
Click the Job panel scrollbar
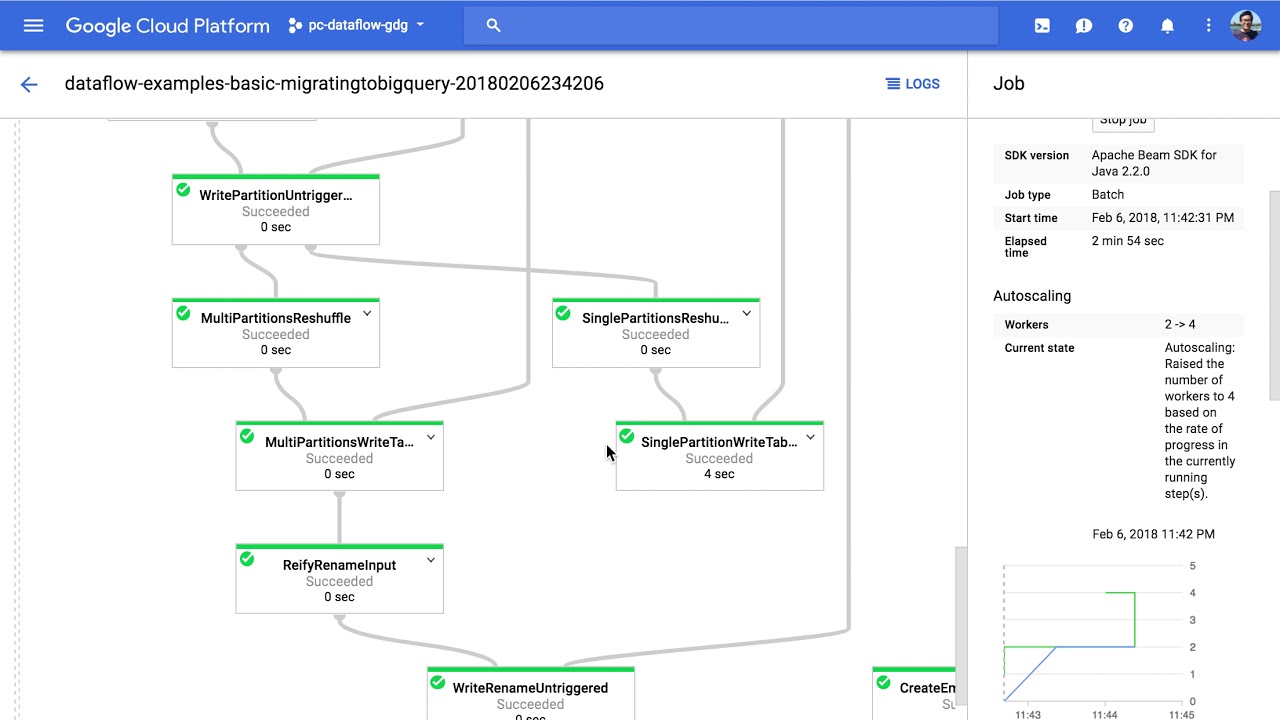click(x=1274, y=295)
